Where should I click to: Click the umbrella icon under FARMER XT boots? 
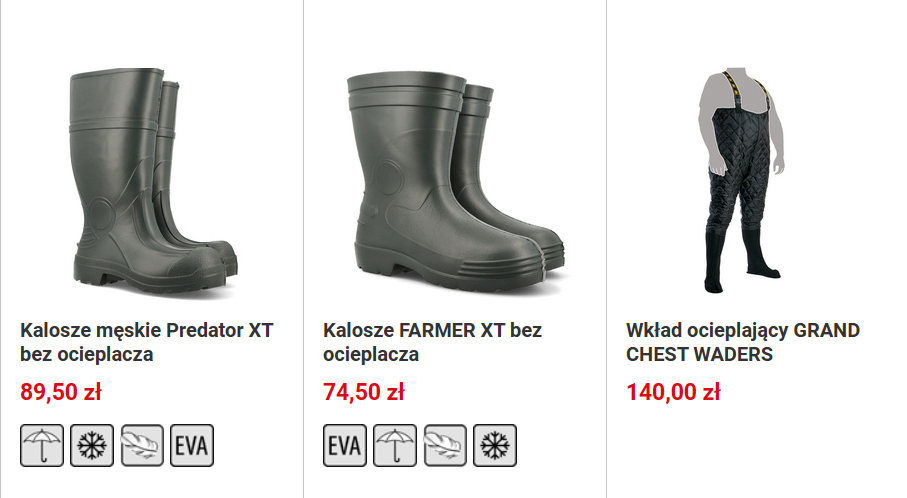[x=394, y=445]
